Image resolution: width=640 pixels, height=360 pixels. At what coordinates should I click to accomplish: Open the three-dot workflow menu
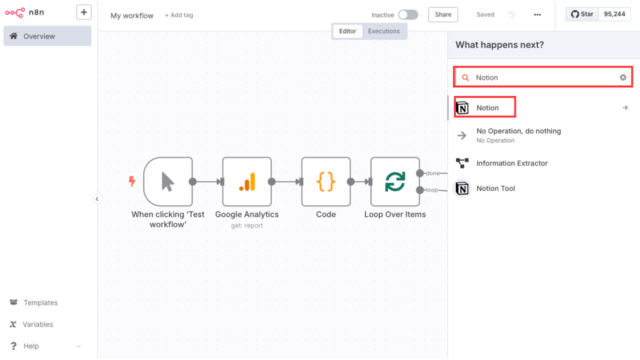pyautogui.click(x=537, y=15)
